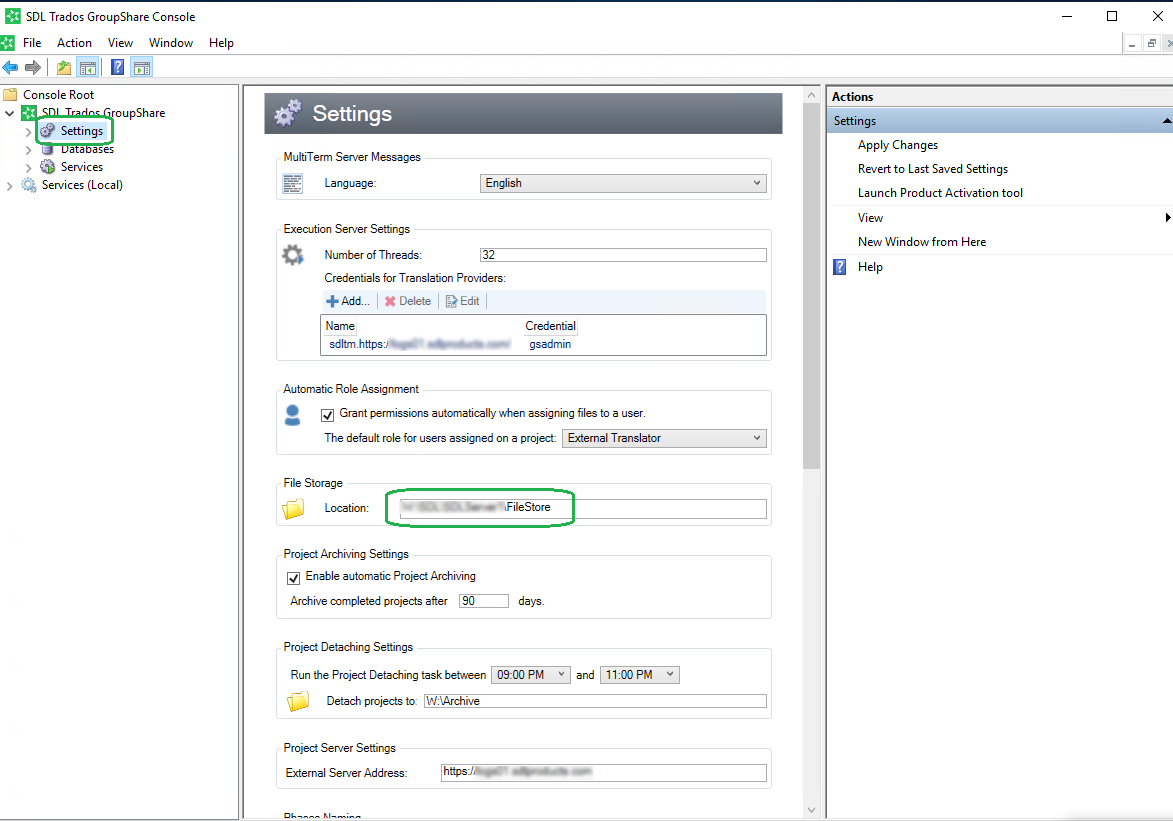The width and height of the screenshot is (1173, 821).
Task: Click the File Storage Location field
Action: tap(582, 508)
